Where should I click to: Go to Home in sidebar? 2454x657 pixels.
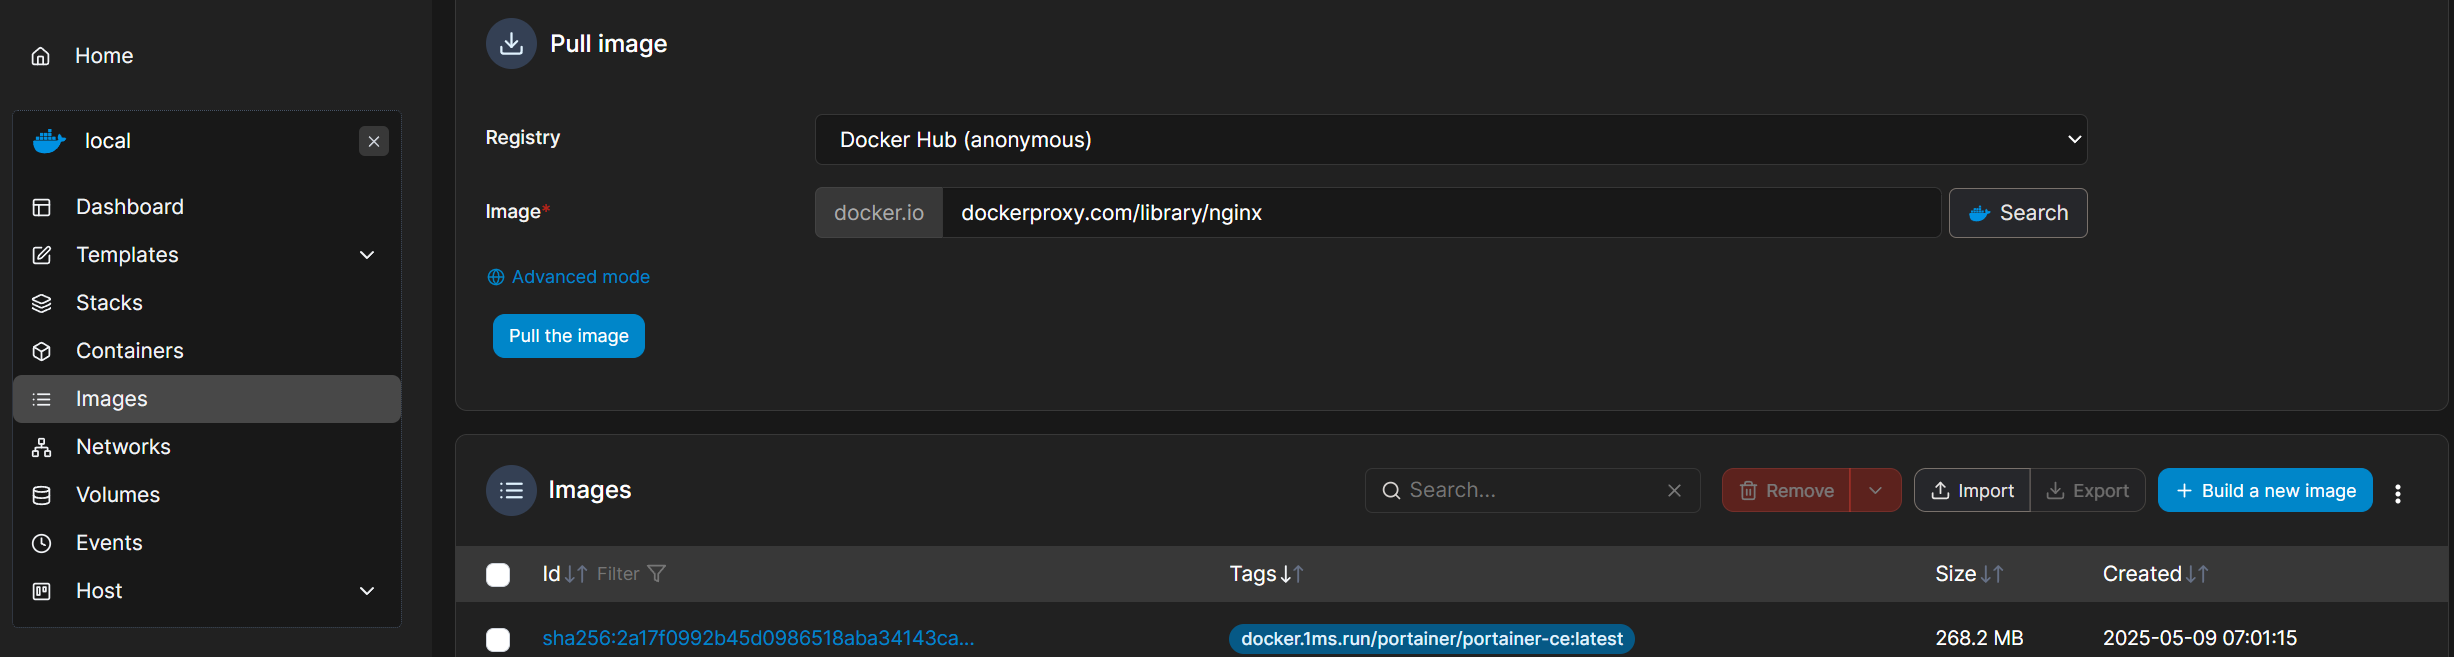click(x=104, y=56)
